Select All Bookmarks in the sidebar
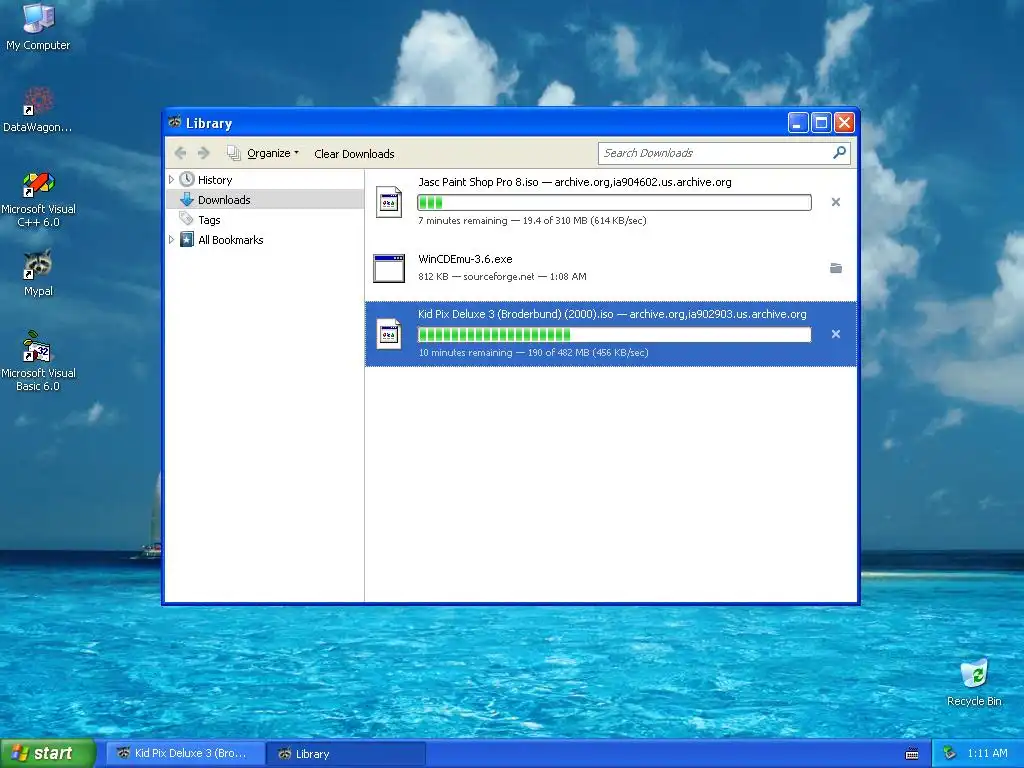The width and height of the screenshot is (1024, 768). pos(231,240)
